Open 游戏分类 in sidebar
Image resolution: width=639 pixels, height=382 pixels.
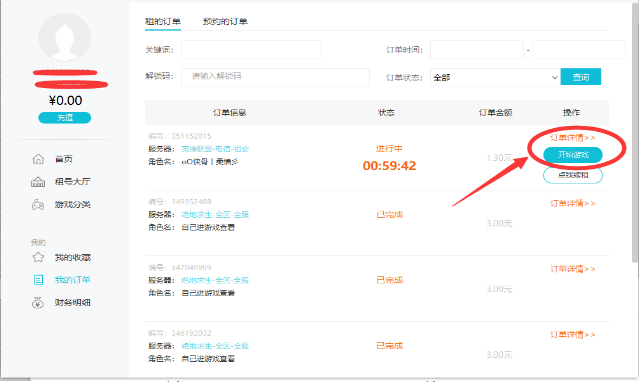pos(73,205)
